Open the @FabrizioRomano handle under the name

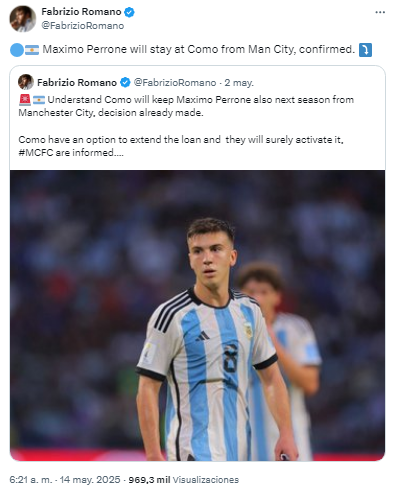click(x=82, y=26)
